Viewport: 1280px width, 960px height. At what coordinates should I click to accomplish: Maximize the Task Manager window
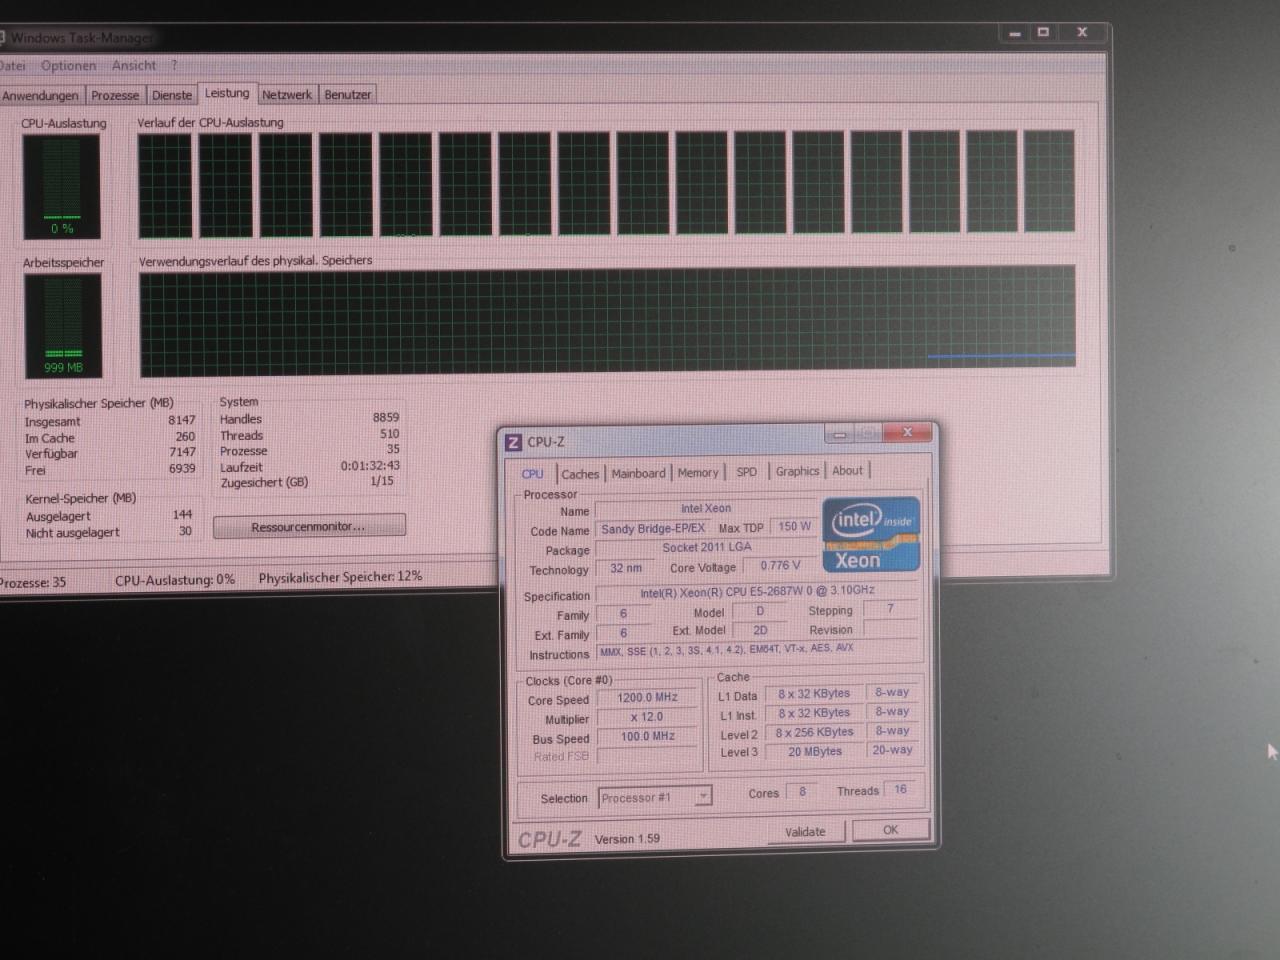pyautogui.click(x=1043, y=33)
